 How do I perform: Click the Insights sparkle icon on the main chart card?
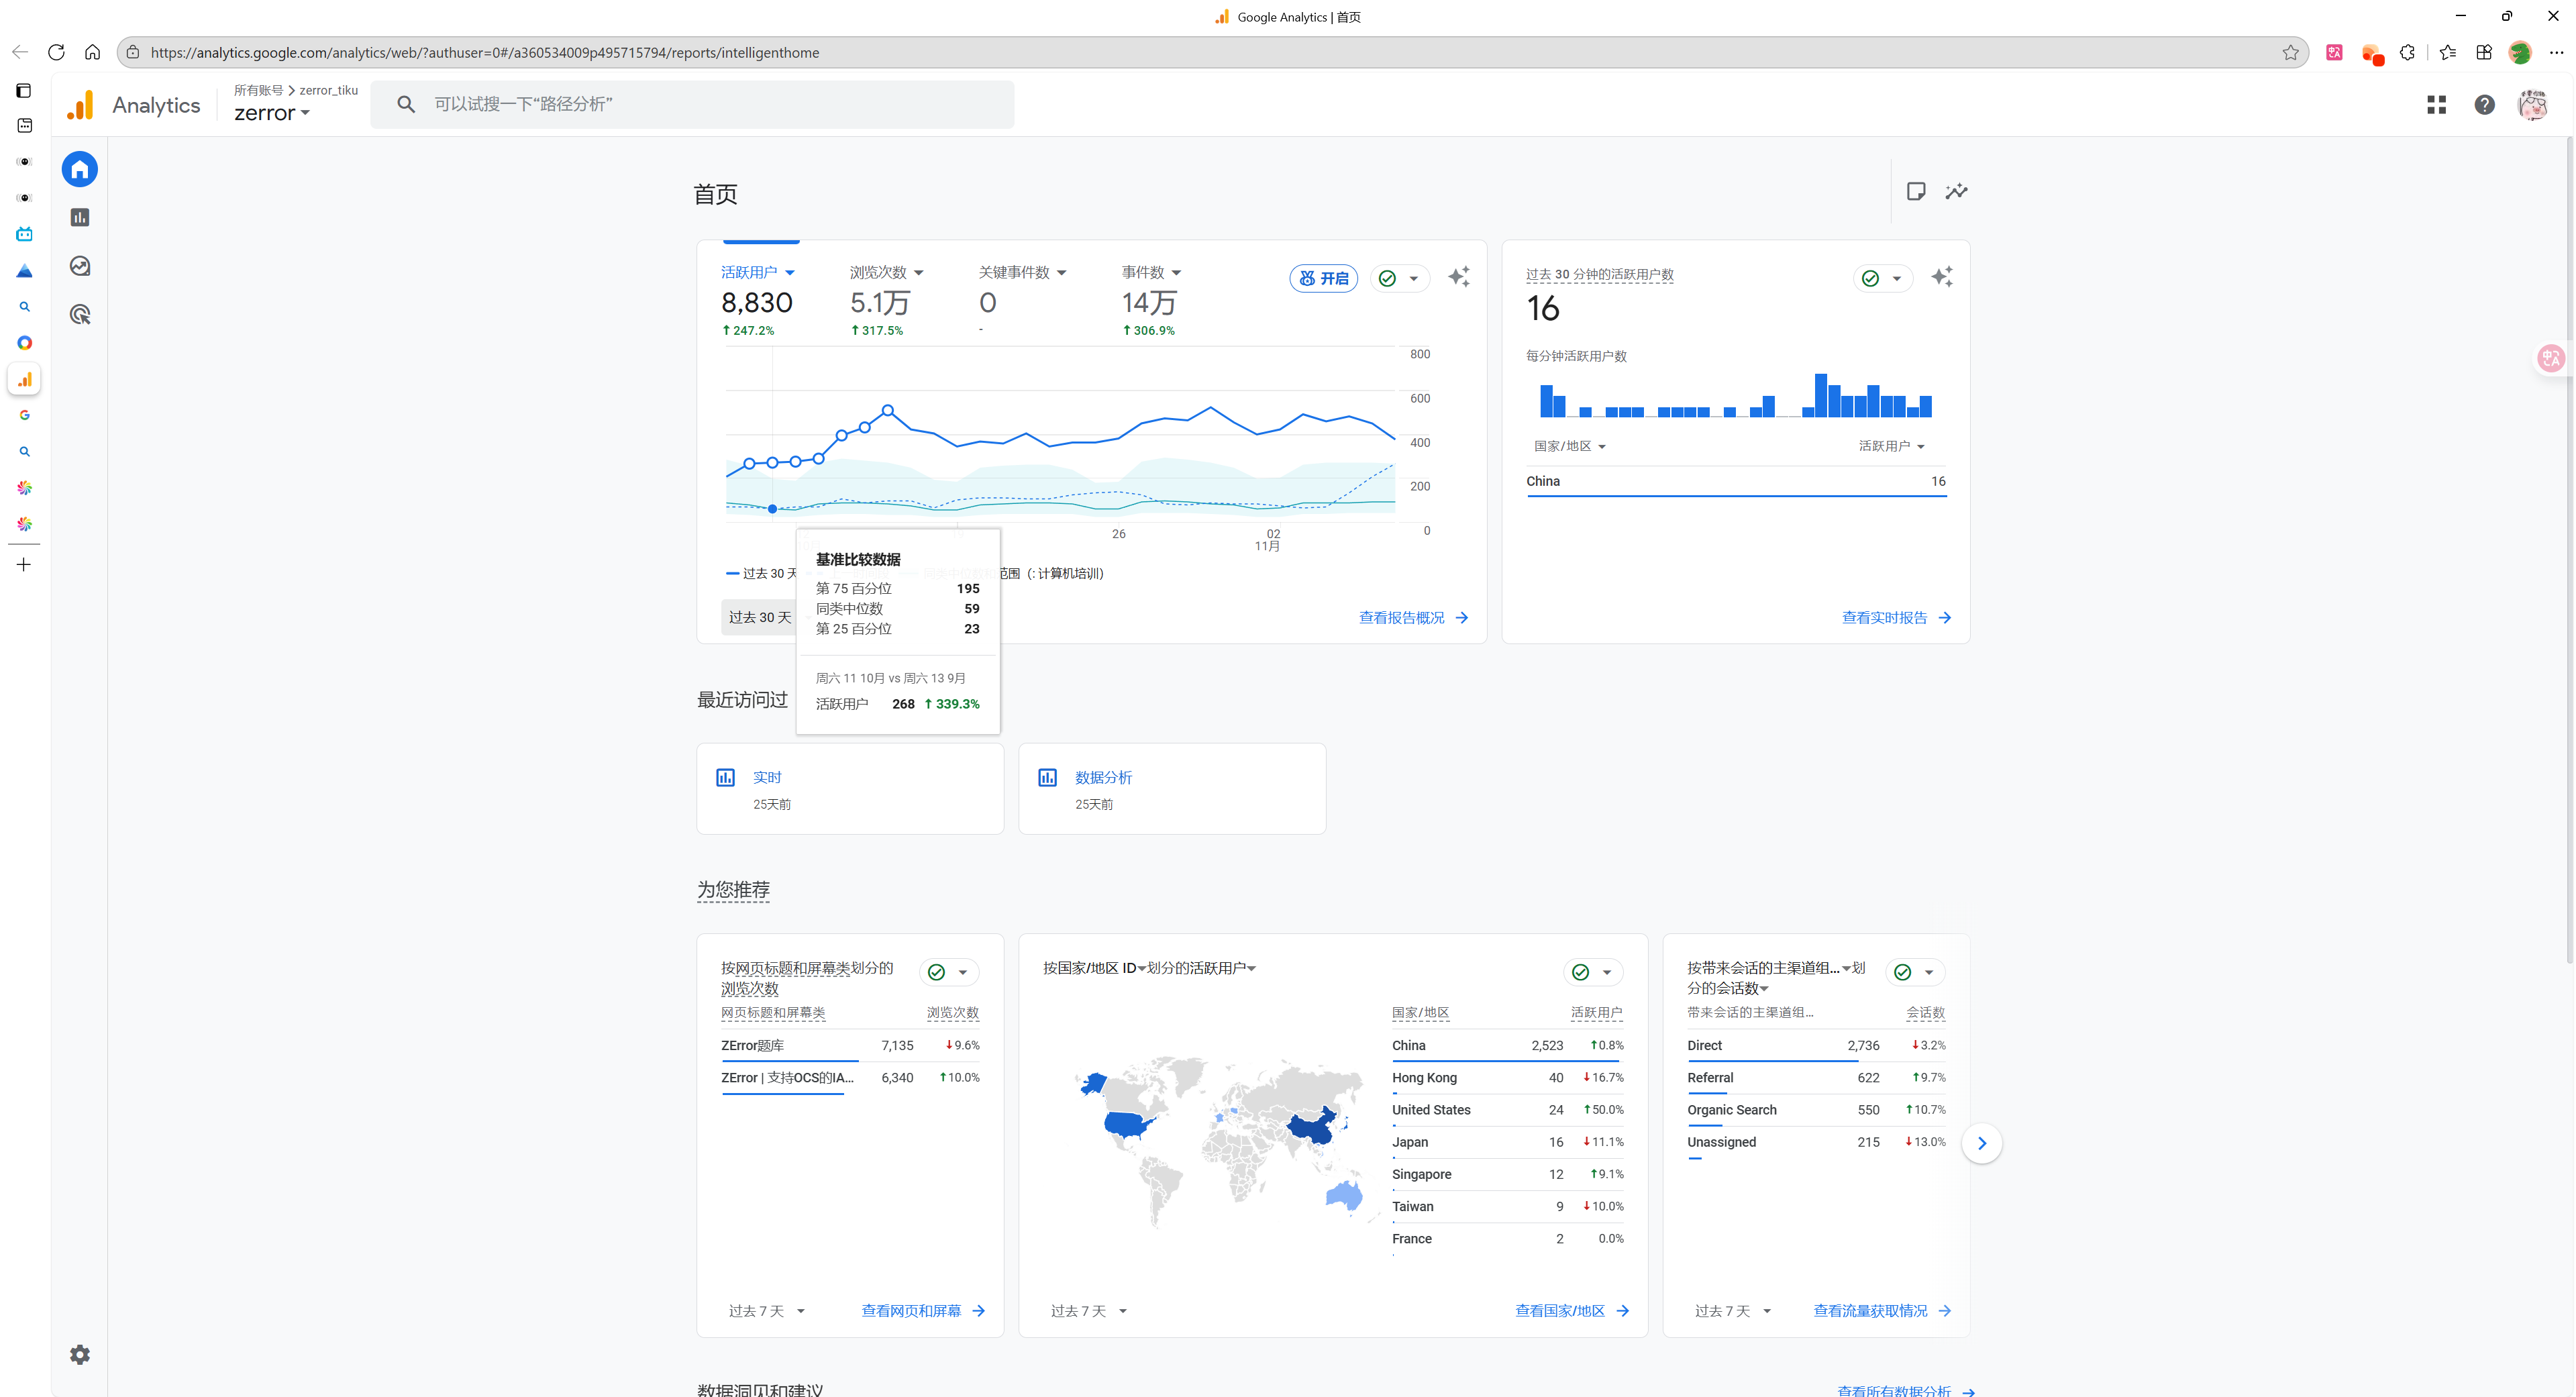pos(1459,277)
